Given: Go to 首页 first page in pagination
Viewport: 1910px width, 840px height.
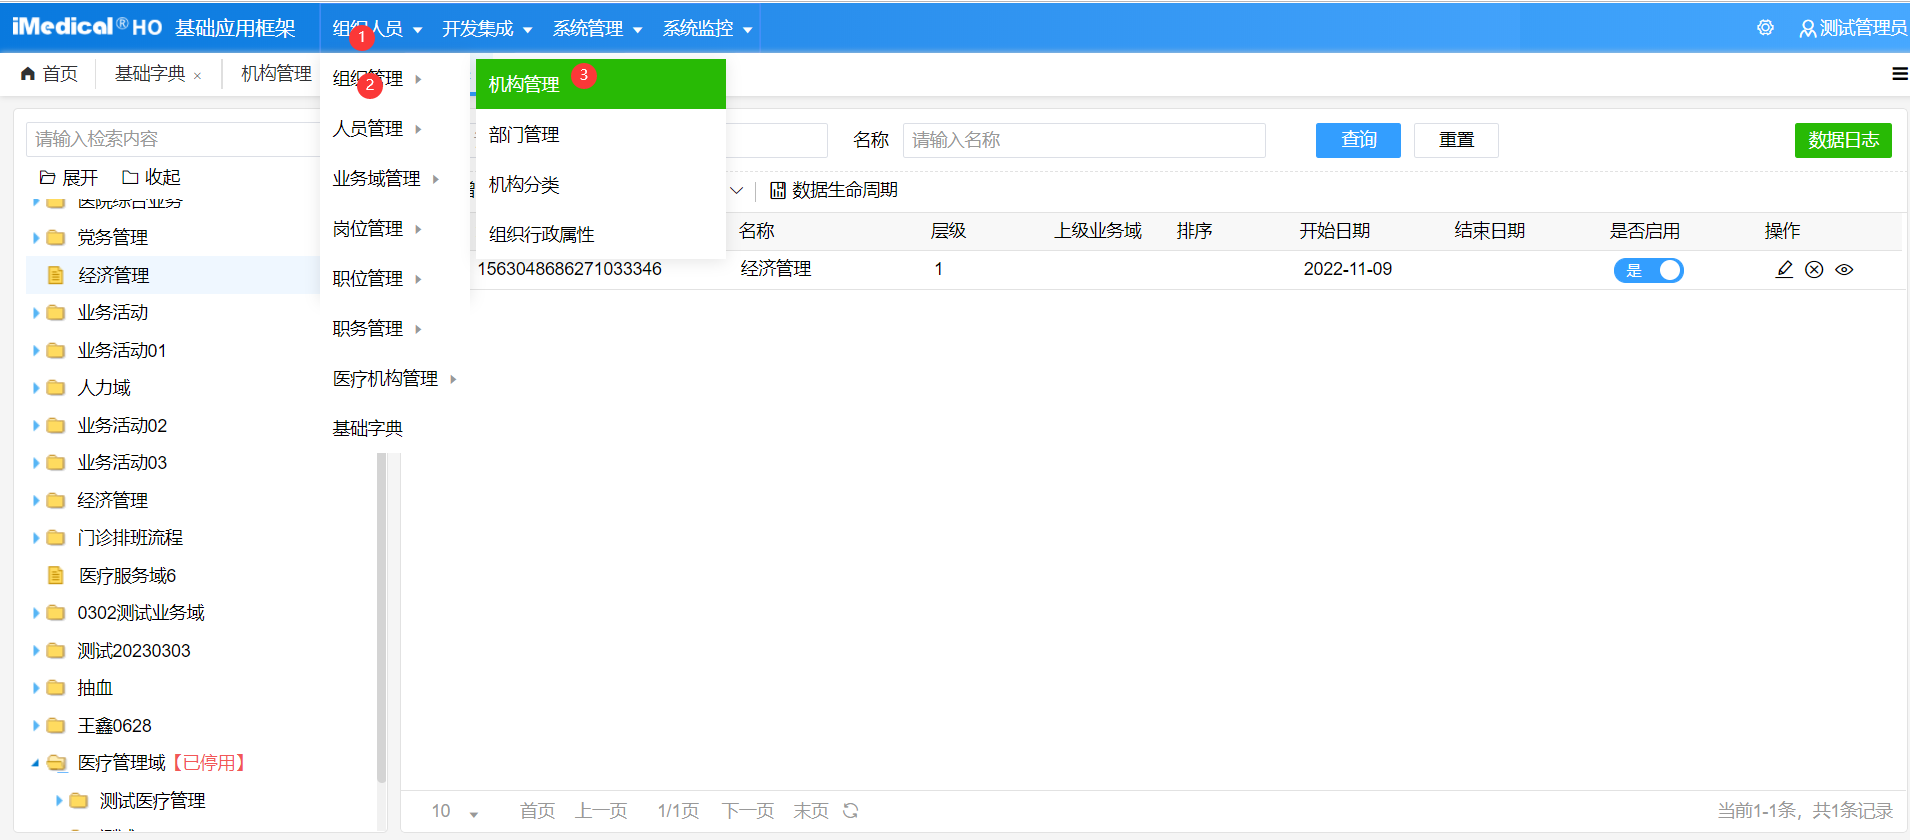Looking at the screenshot, I should 537,811.
